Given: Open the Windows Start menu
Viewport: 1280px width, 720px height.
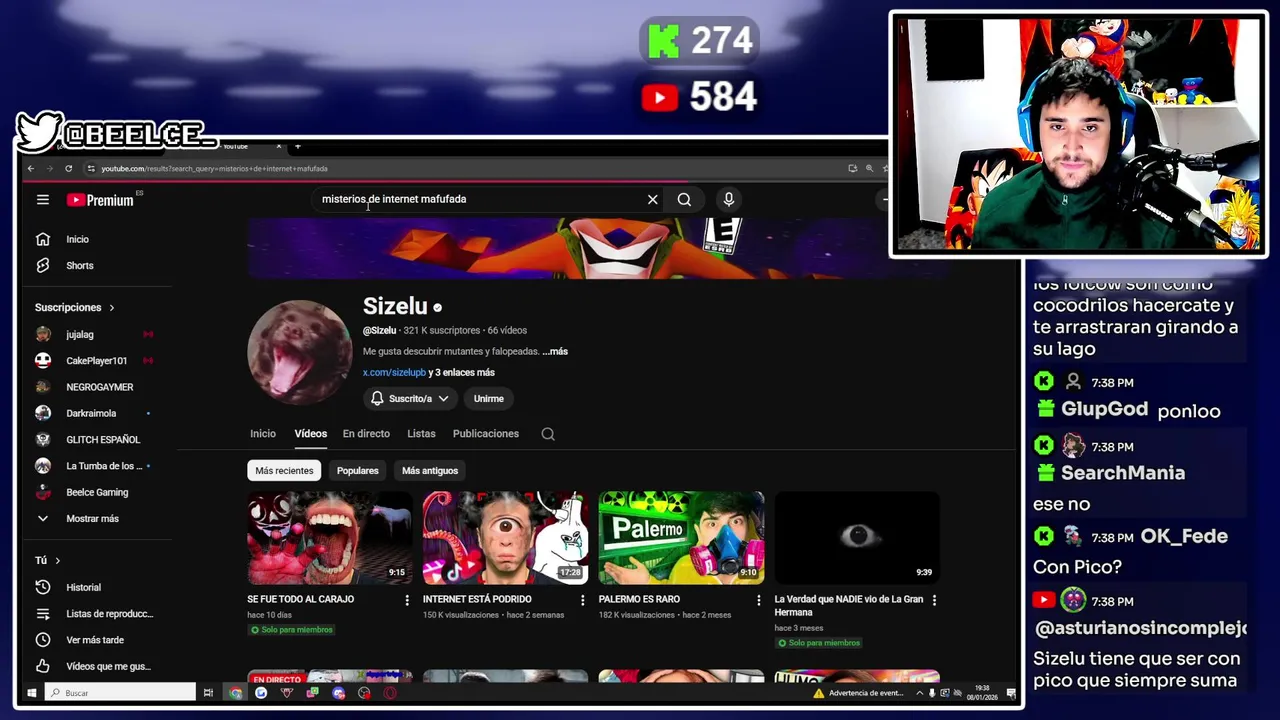Looking at the screenshot, I should pos(32,693).
